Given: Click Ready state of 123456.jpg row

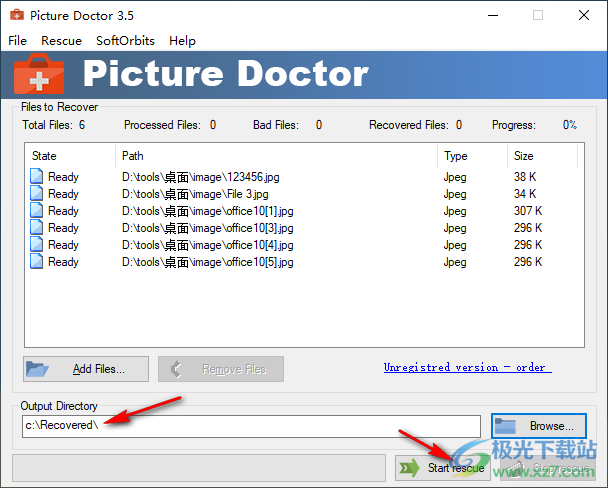Looking at the screenshot, I should (x=63, y=177).
